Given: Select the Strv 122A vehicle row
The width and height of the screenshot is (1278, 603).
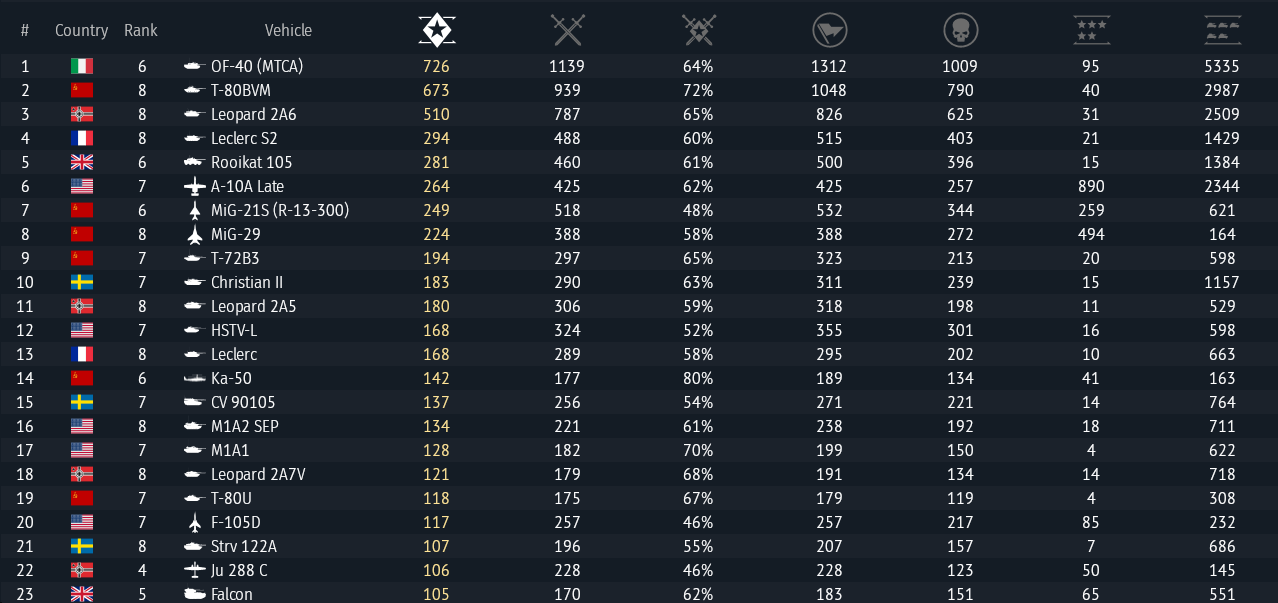Looking at the screenshot, I should click(x=639, y=546).
